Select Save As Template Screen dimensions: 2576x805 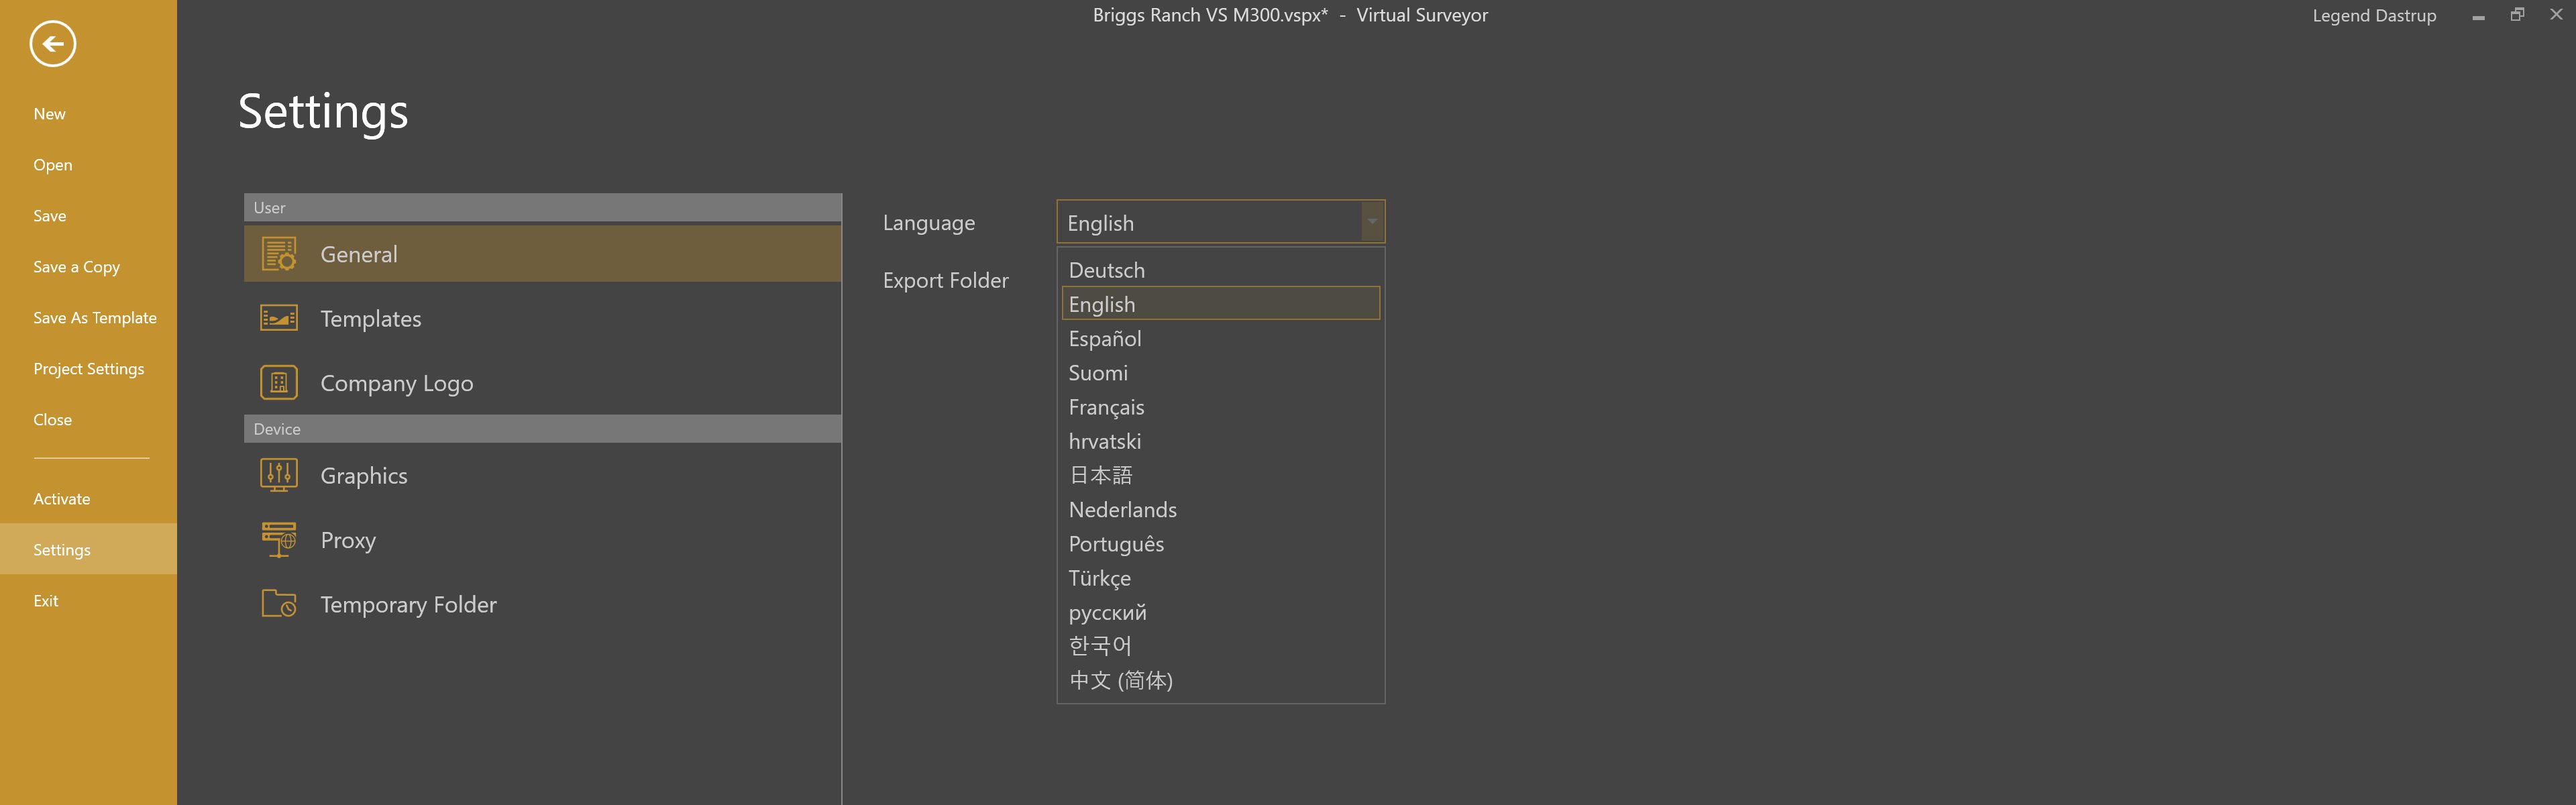[88, 318]
